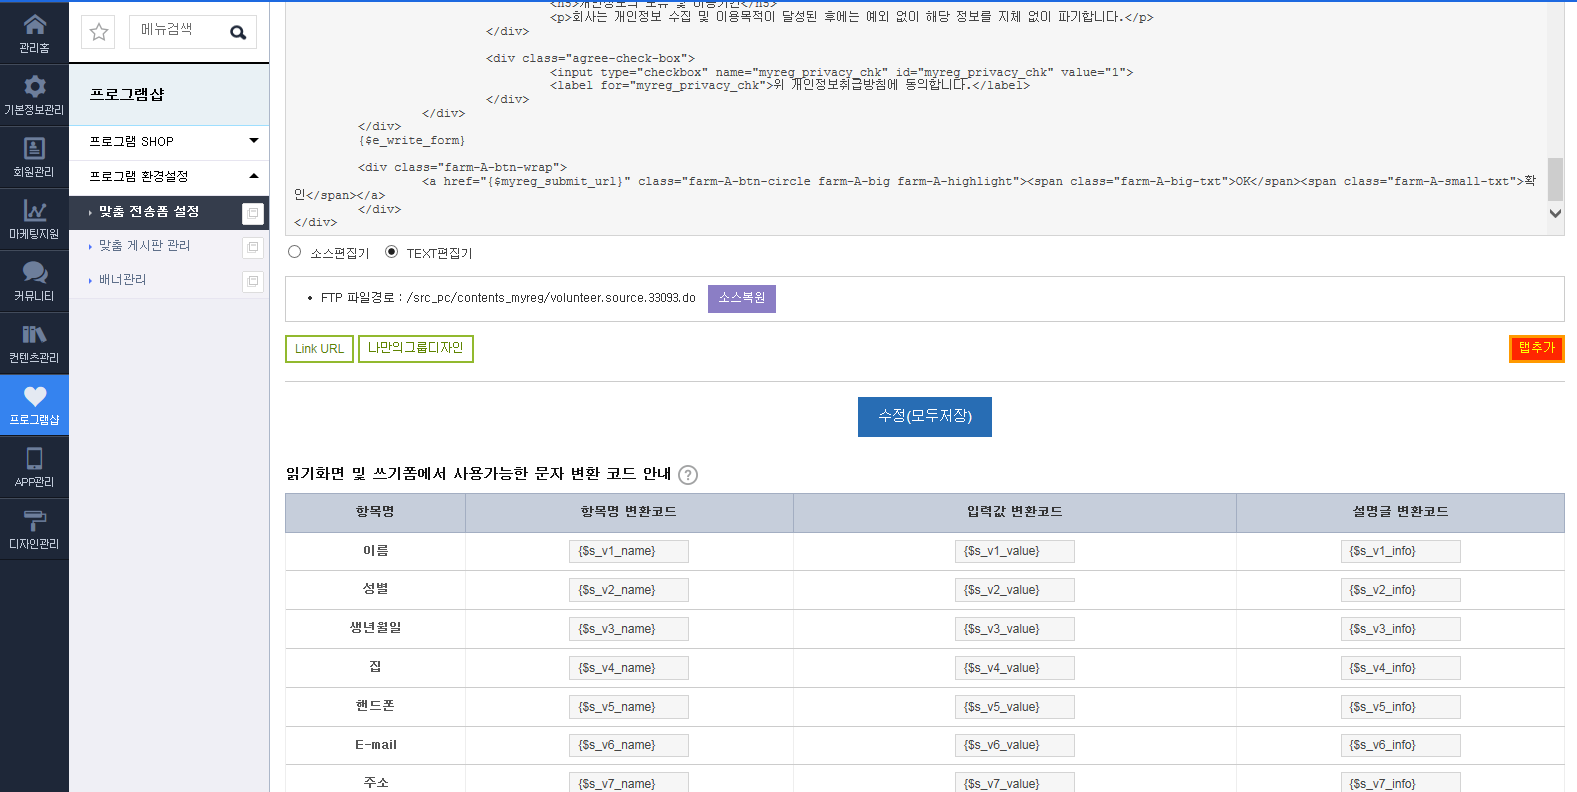This screenshot has width=1577, height=792.
Task: Open APP관리 phone icon
Action: [34, 458]
